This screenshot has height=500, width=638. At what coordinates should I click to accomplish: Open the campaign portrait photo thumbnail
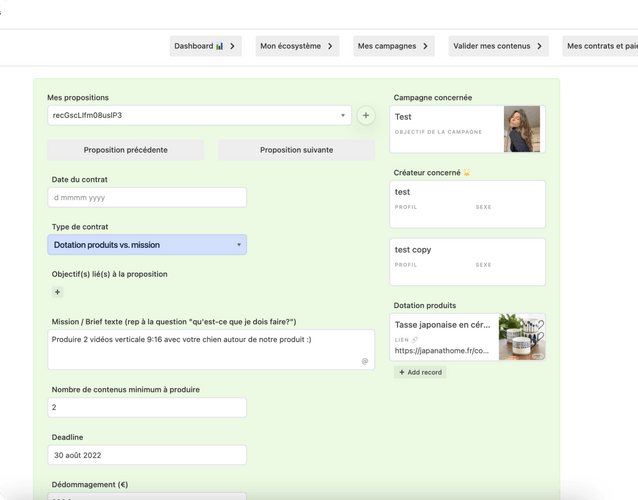[x=522, y=129]
